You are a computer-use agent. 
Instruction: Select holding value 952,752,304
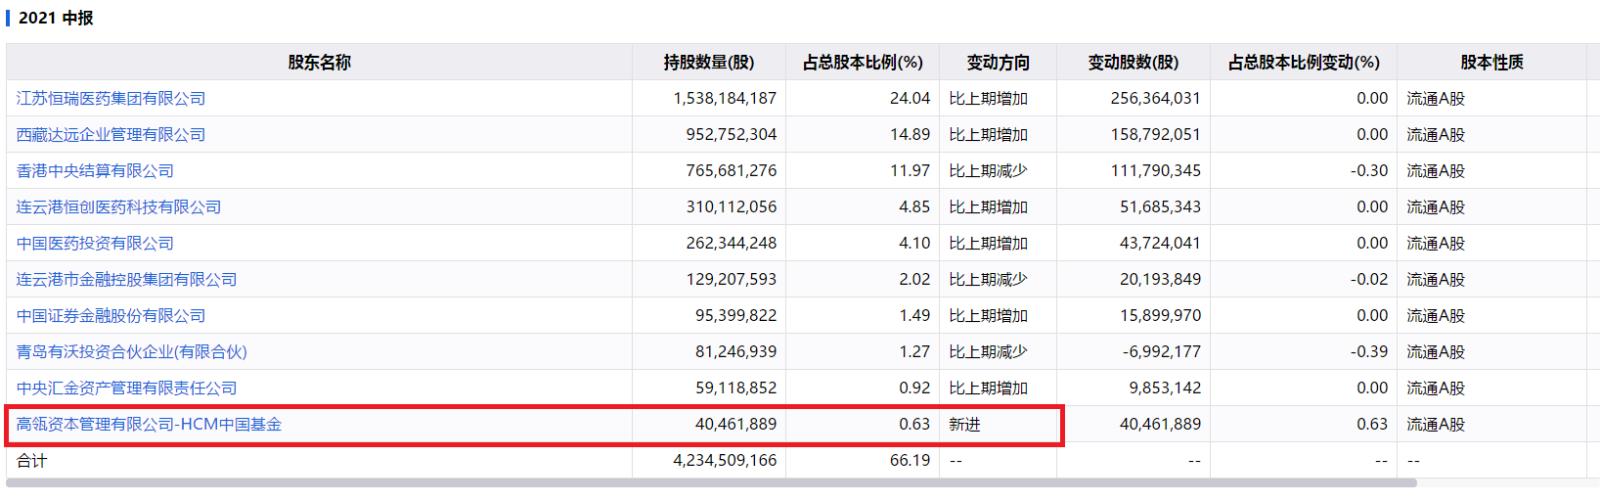click(731, 134)
